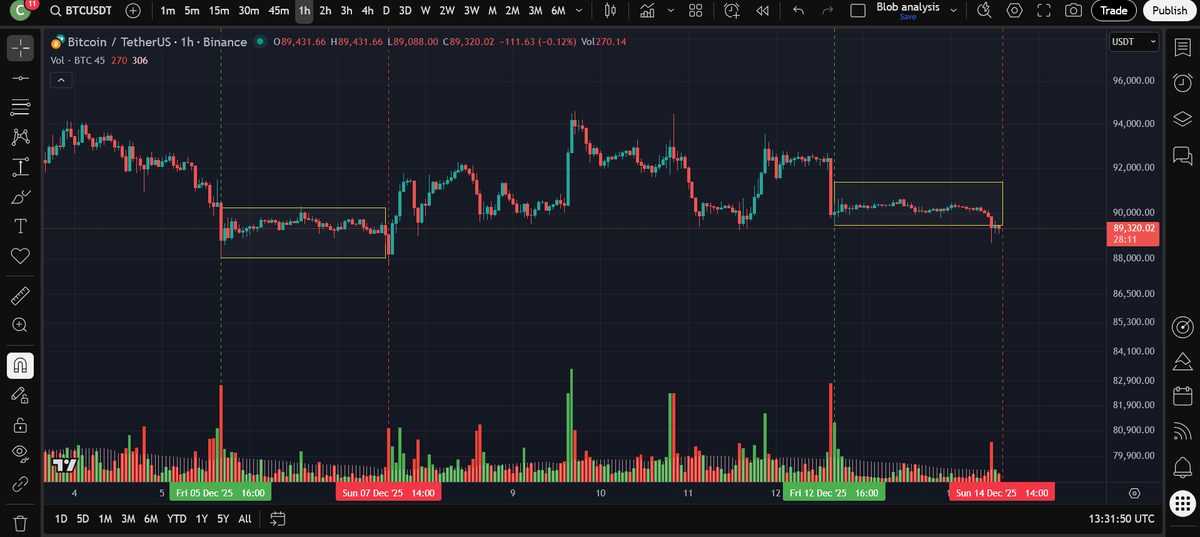This screenshot has width=1200, height=537.
Task: Open chart settings hexagon icon
Action: (x=1015, y=11)
